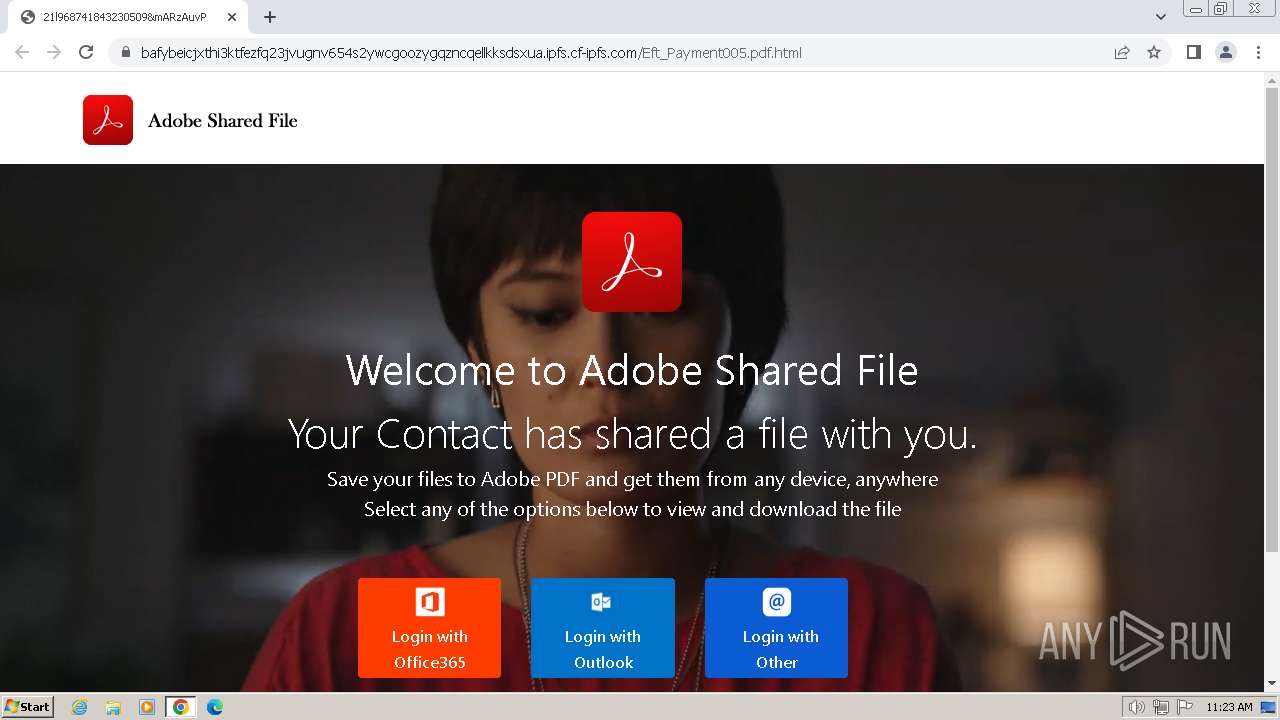Viewport: 1280px width, 720px height.
Task: Open Internet Explorer from taskbar
Action: pyautogui.click(x=80, y=707)
